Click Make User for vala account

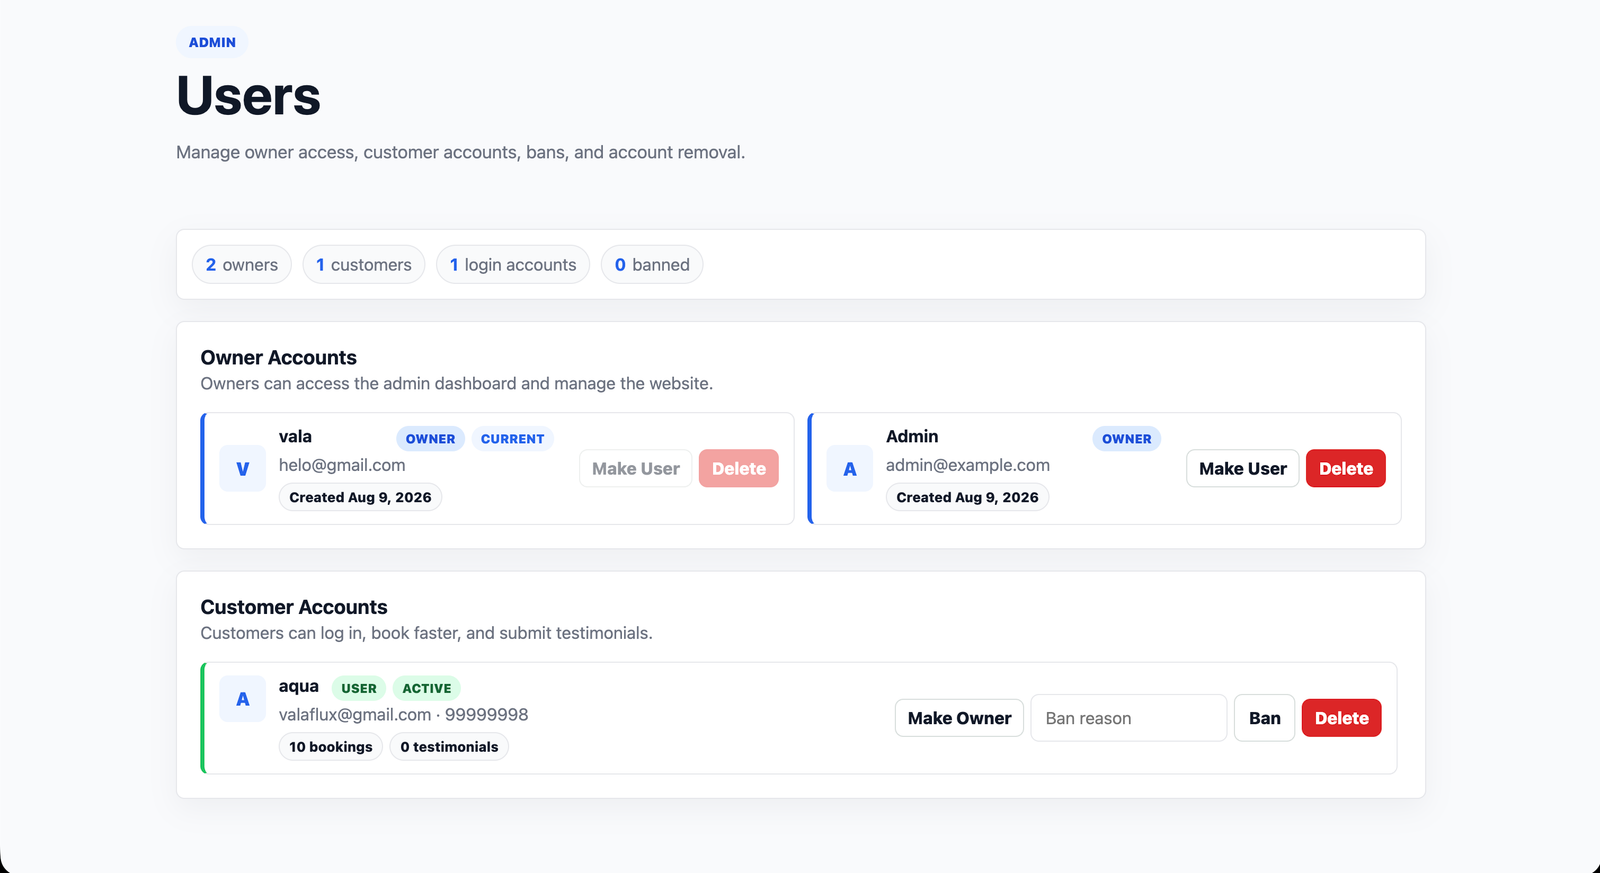635,468
